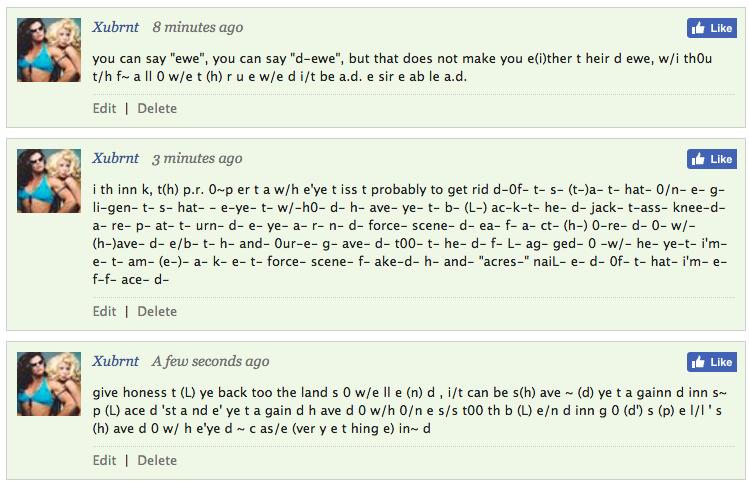Screen dimensions: 749x481
Task: Delete the 8 minutes ago comment
Action: click(x=157, y=108)
